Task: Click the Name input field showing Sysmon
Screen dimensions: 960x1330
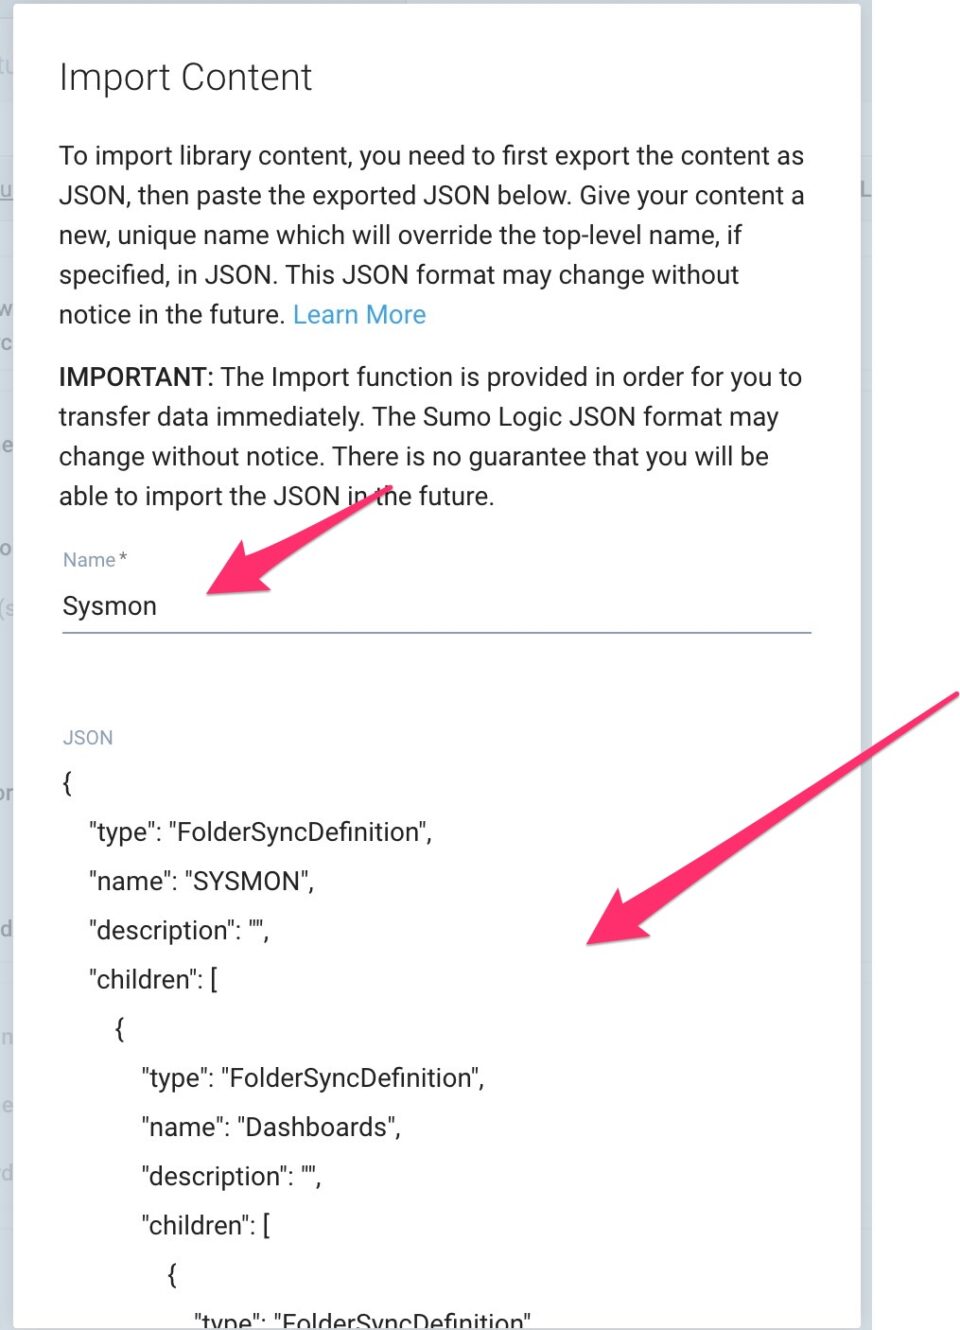Action: pos(300,605)
